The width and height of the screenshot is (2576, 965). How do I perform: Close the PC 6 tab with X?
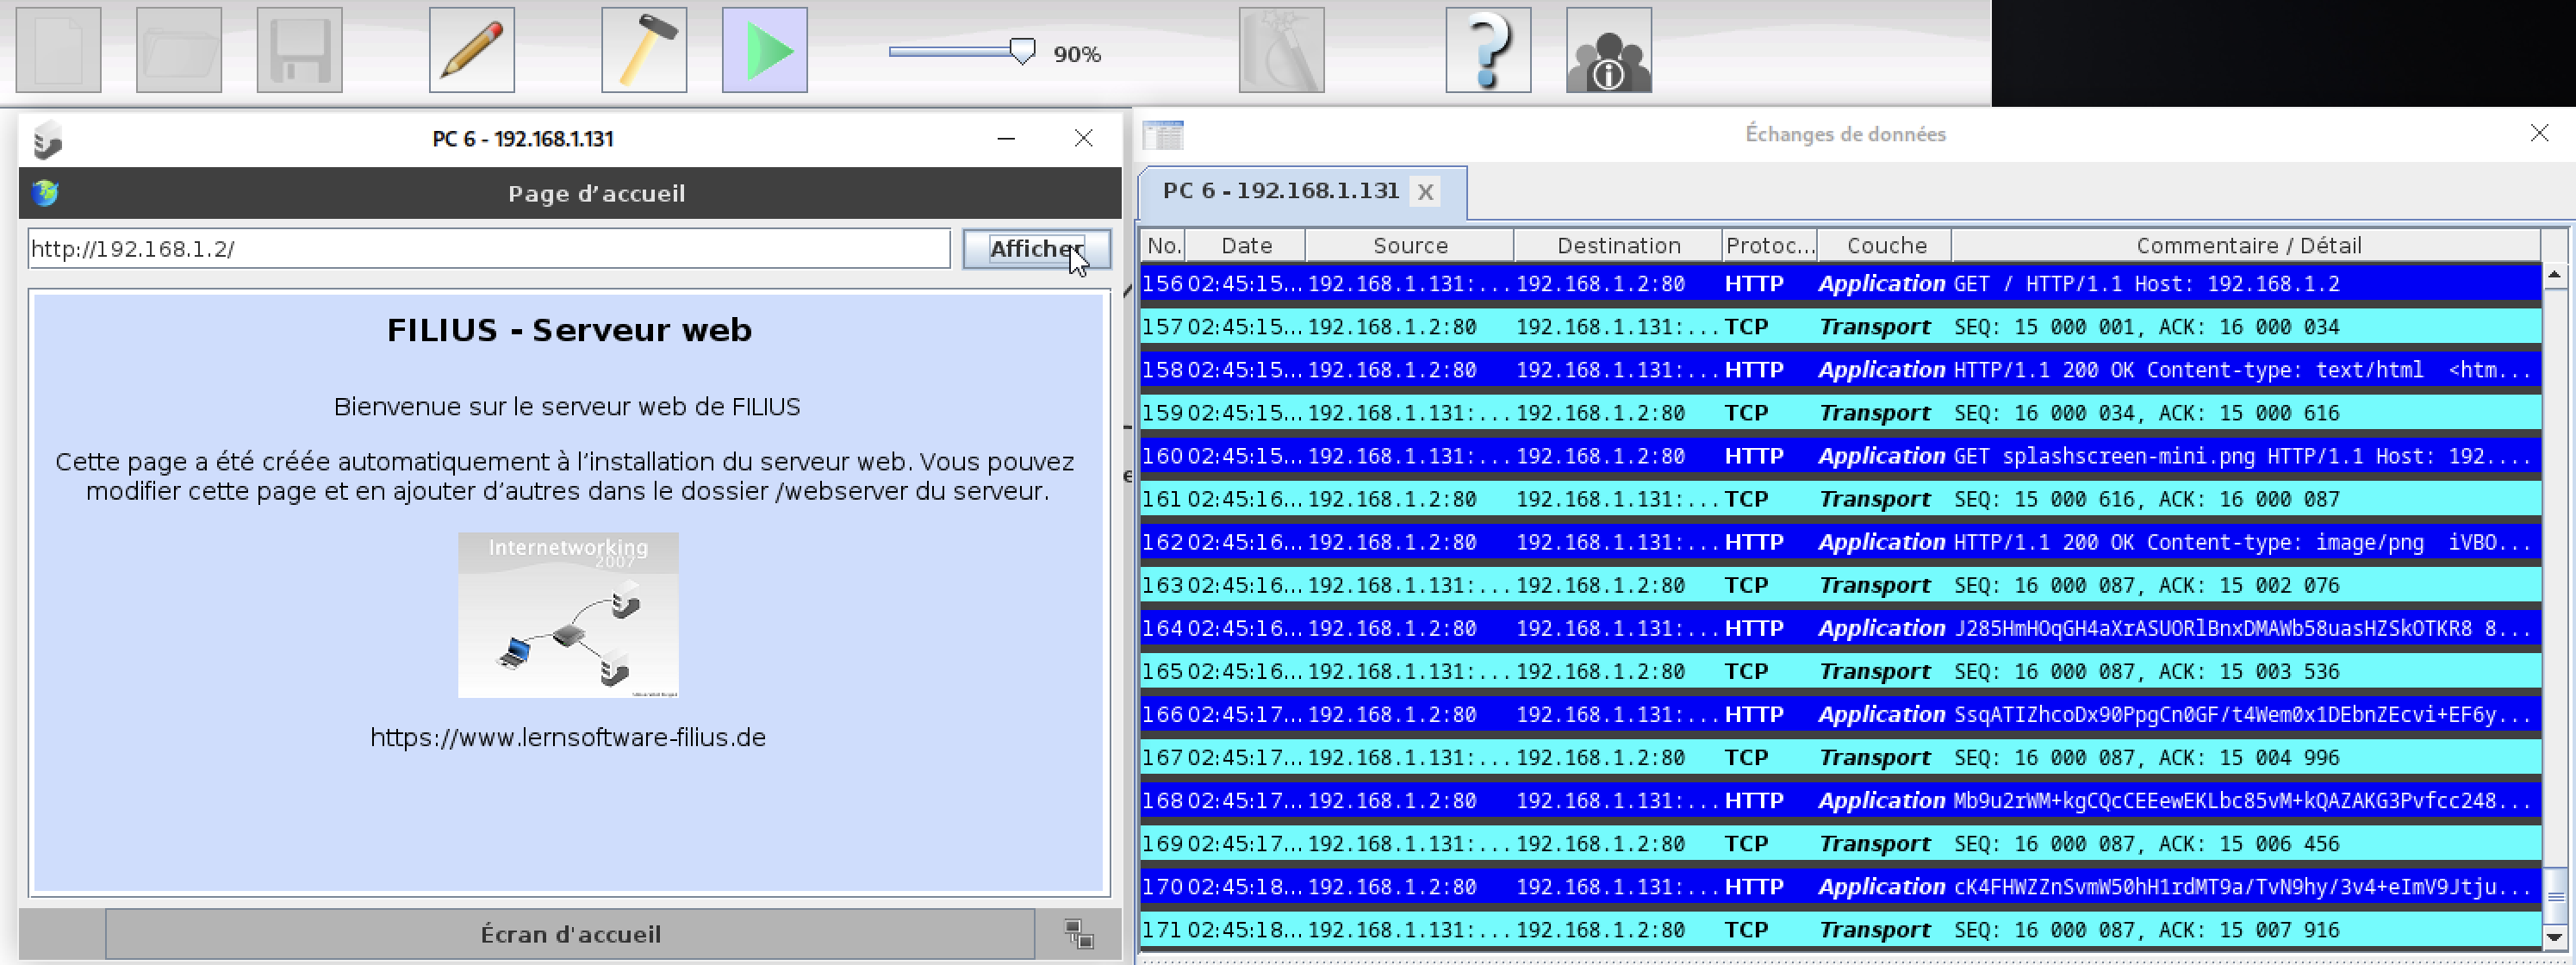(x=1425, y=192)
